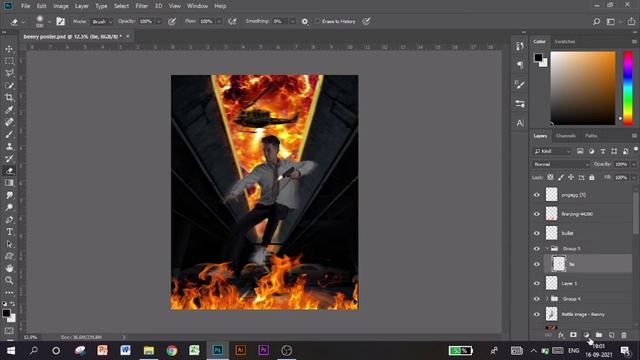This screenshot has width=640, height=360.
Task: Hide the Group 5 layer group
Action: tap(537, 249)
